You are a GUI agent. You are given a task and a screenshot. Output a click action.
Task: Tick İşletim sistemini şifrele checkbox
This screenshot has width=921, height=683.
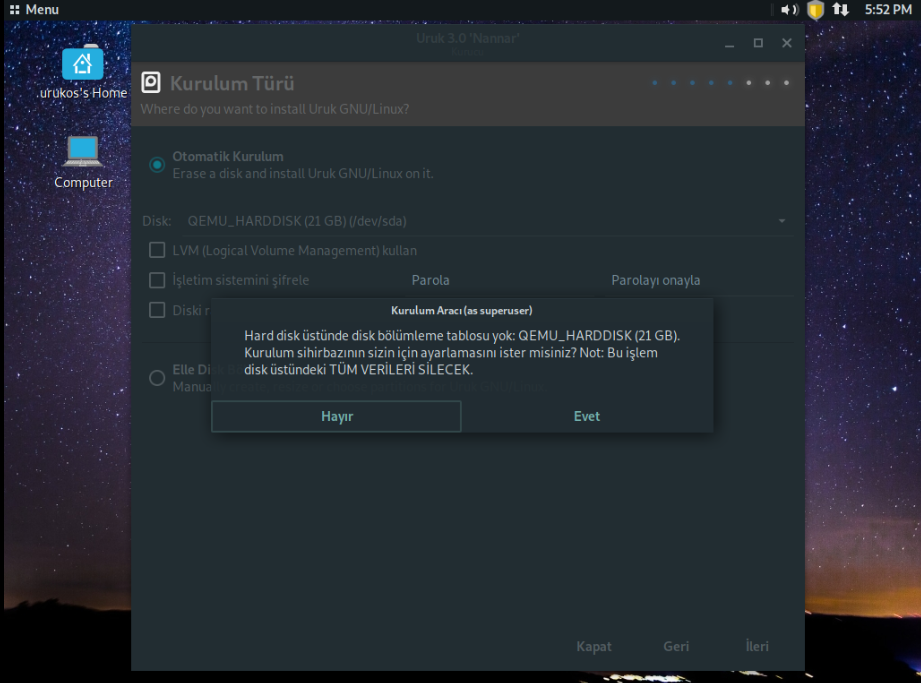click(157, 280)
